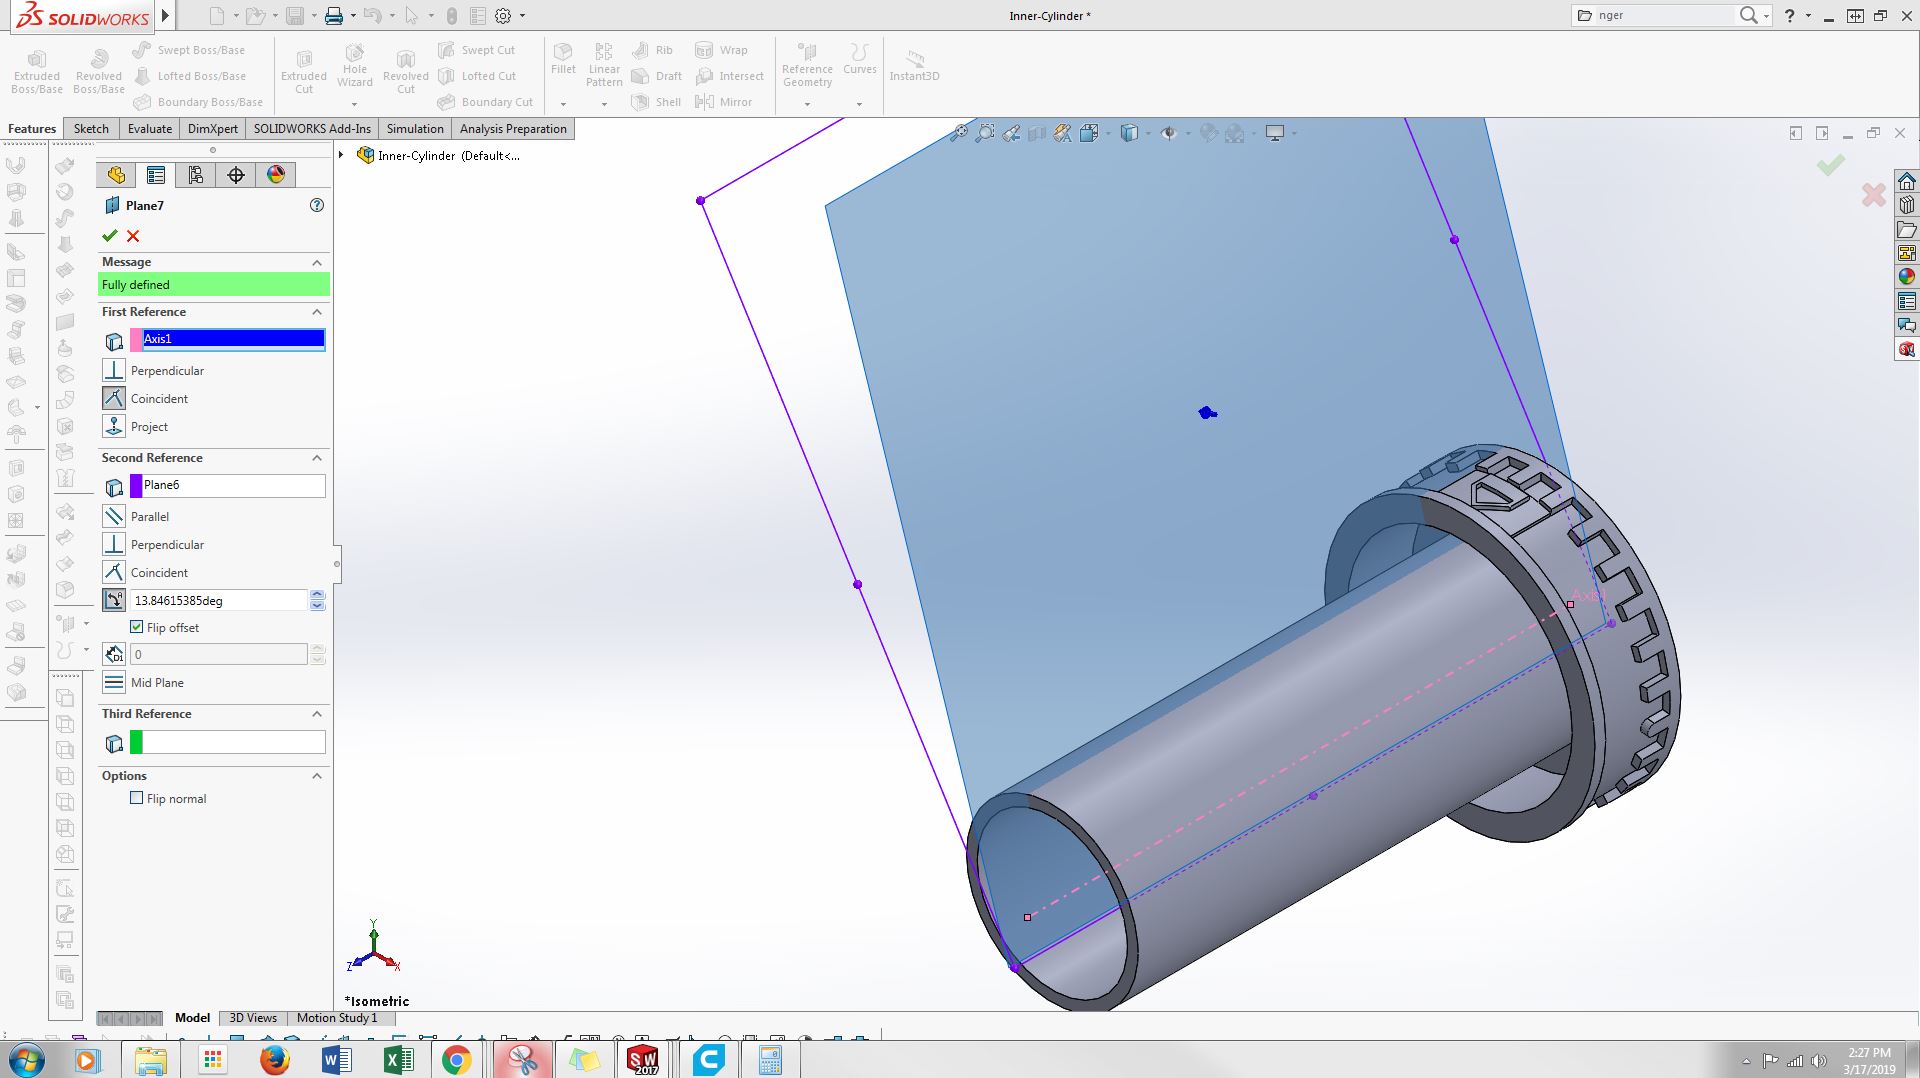Toggle Parallel constraint for Second Reference
Screen dimensions: 1920x1078
pos(114,516)
